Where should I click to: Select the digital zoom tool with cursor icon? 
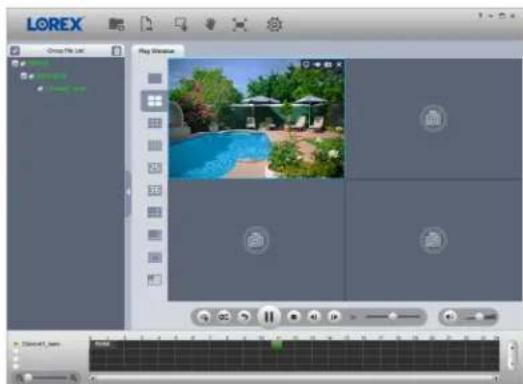(x=180, y=24)
